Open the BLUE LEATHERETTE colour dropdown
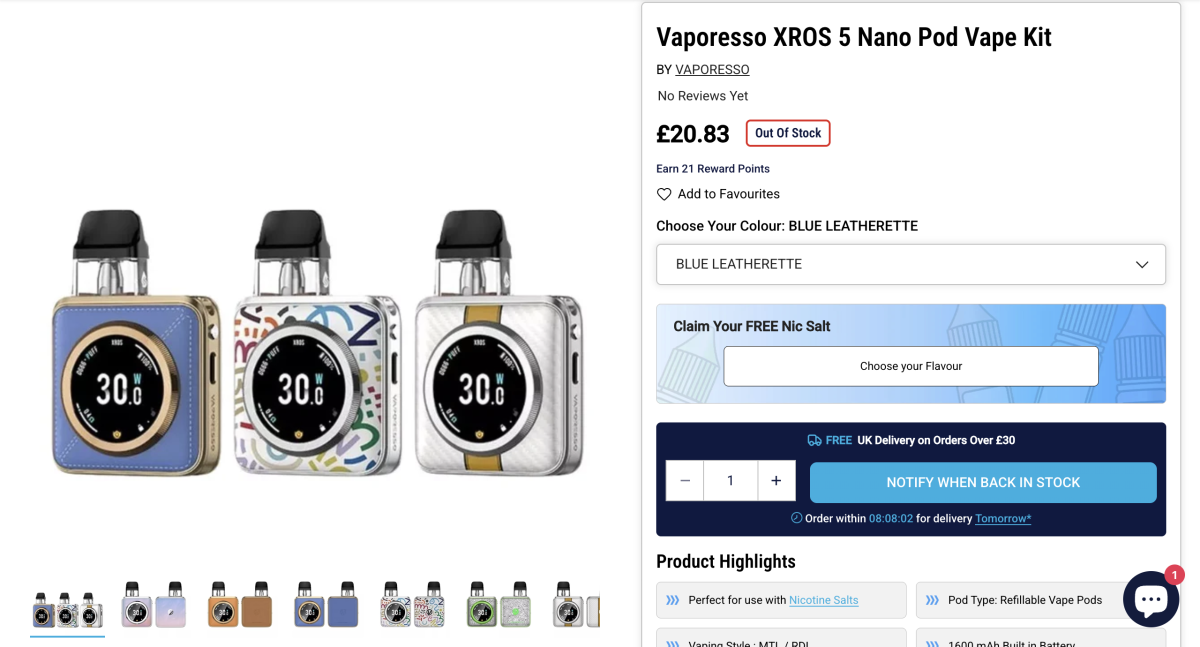1200x647 pixels. click(910, 264)
